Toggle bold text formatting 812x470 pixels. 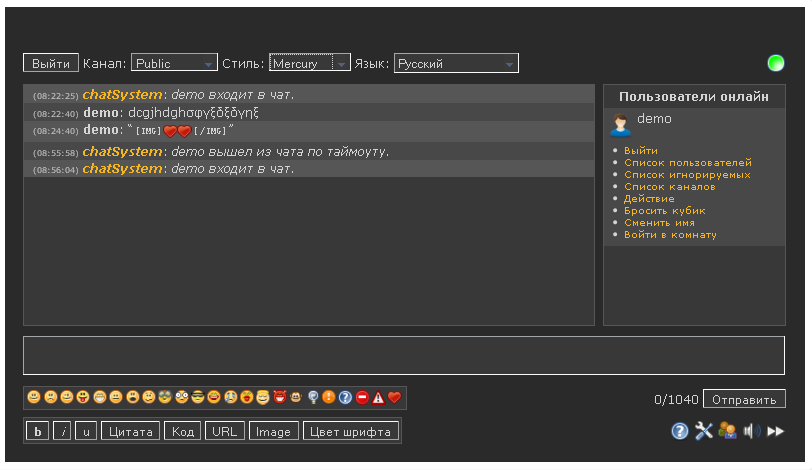point(37,431)
